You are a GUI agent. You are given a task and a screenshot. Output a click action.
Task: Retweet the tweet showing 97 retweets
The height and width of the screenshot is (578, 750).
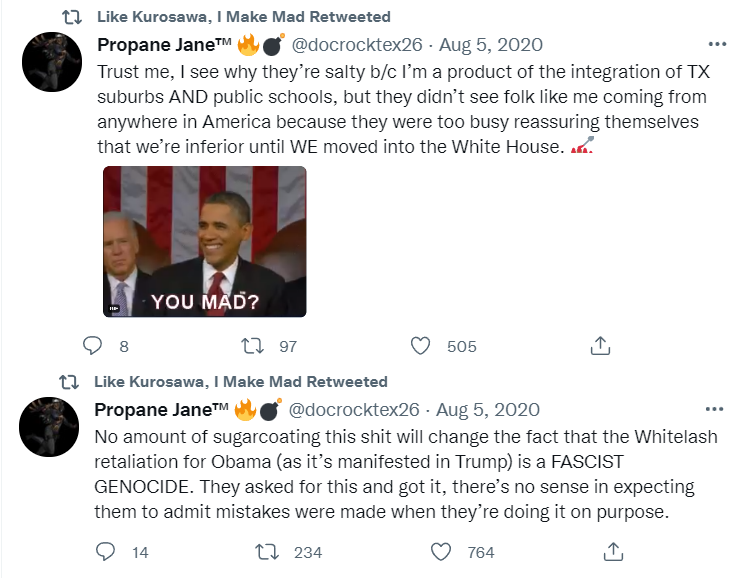pyautogui.click(x=255, y=346)
